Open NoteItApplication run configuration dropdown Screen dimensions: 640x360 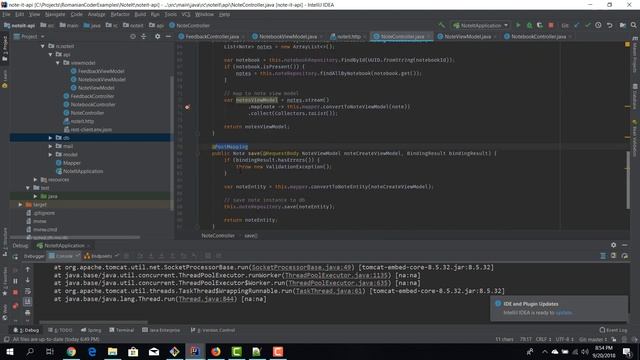point(480,25)
